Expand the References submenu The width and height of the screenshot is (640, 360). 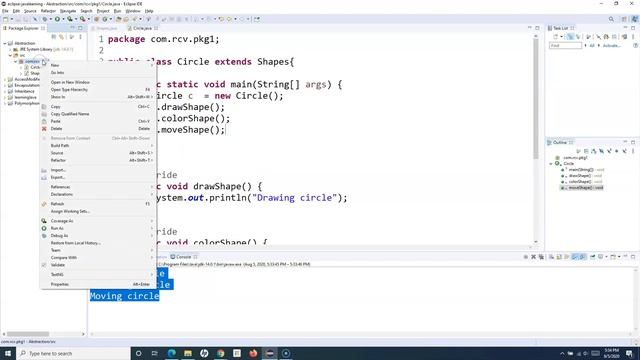(x=98, y=187)
